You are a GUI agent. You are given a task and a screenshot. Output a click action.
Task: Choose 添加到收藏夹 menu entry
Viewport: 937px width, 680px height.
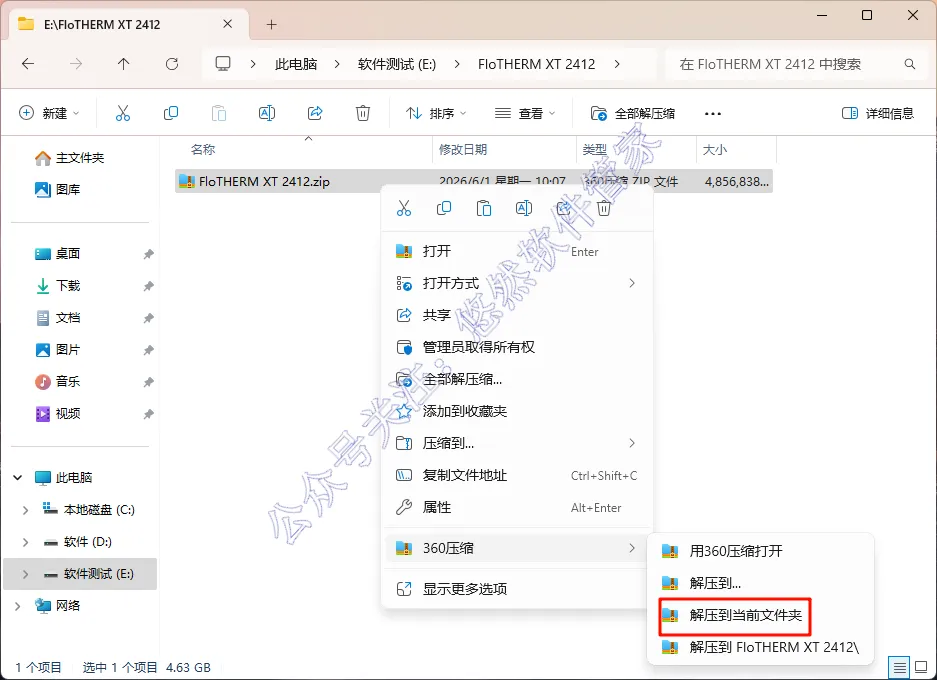tap(517, 411)
